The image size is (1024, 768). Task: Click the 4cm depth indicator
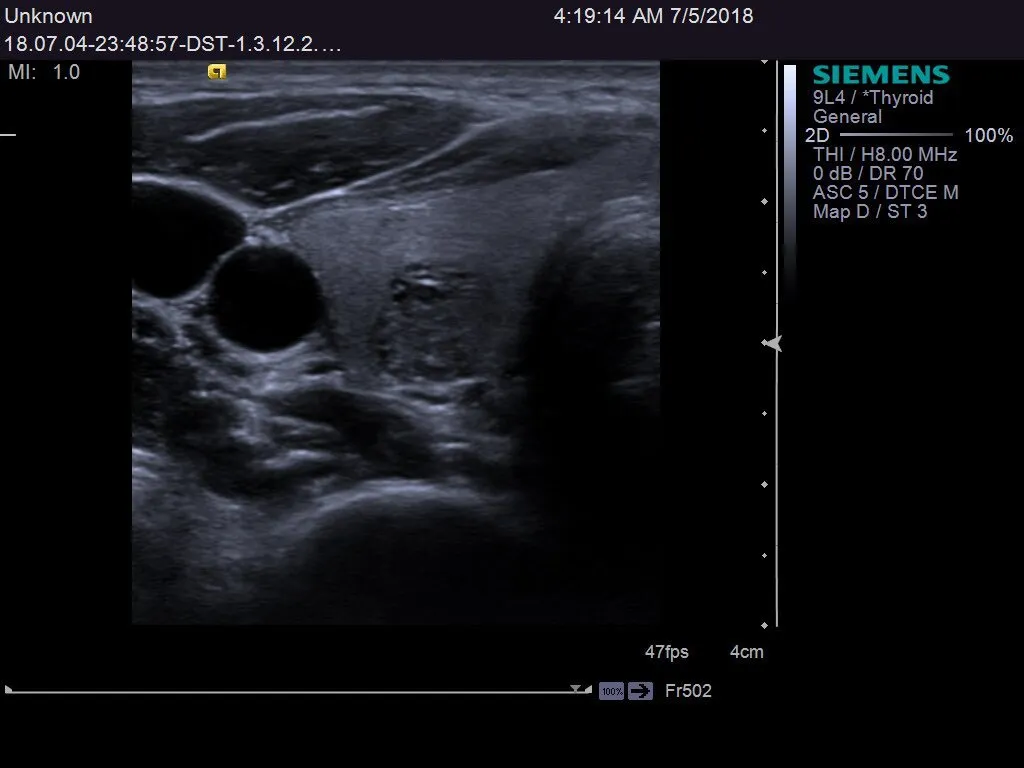point(746,652)
